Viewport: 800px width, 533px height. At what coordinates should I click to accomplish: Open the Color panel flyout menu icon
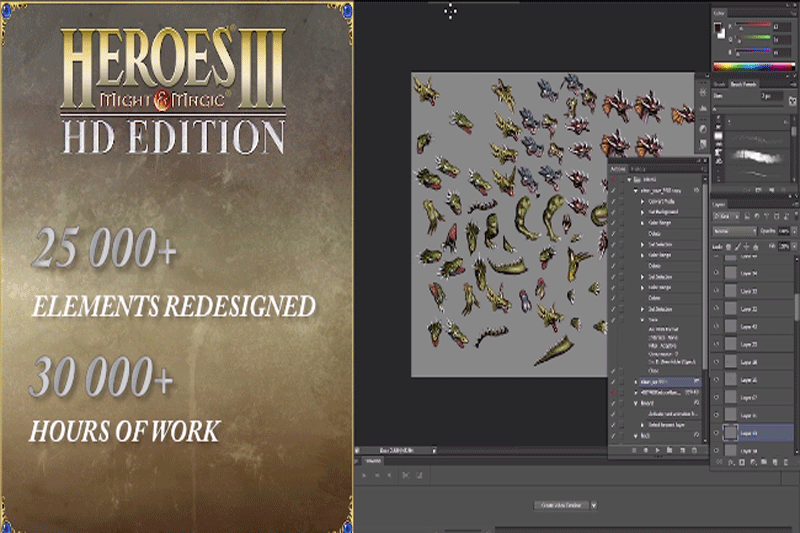pos(793,13)
